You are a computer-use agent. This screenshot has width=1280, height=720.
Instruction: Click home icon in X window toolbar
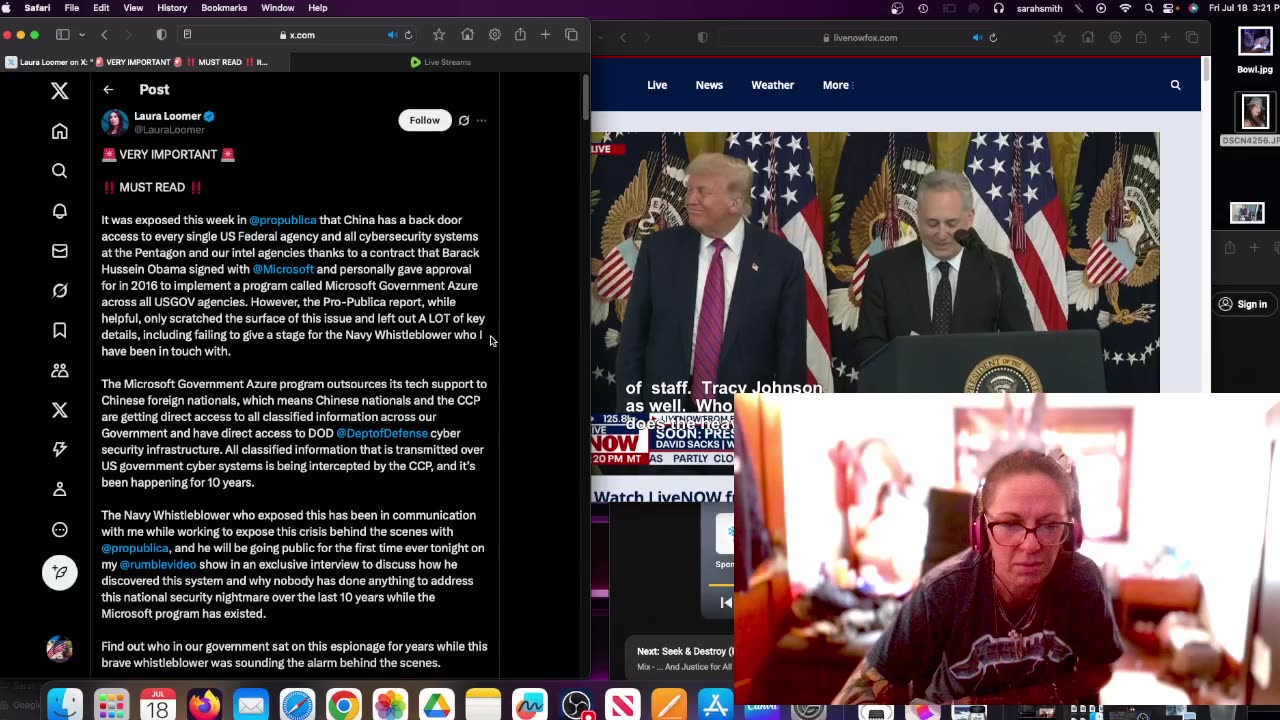(x=467, y=35)
